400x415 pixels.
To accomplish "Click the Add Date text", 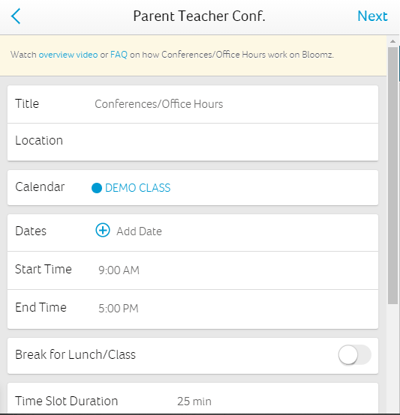I will (139, 231).
